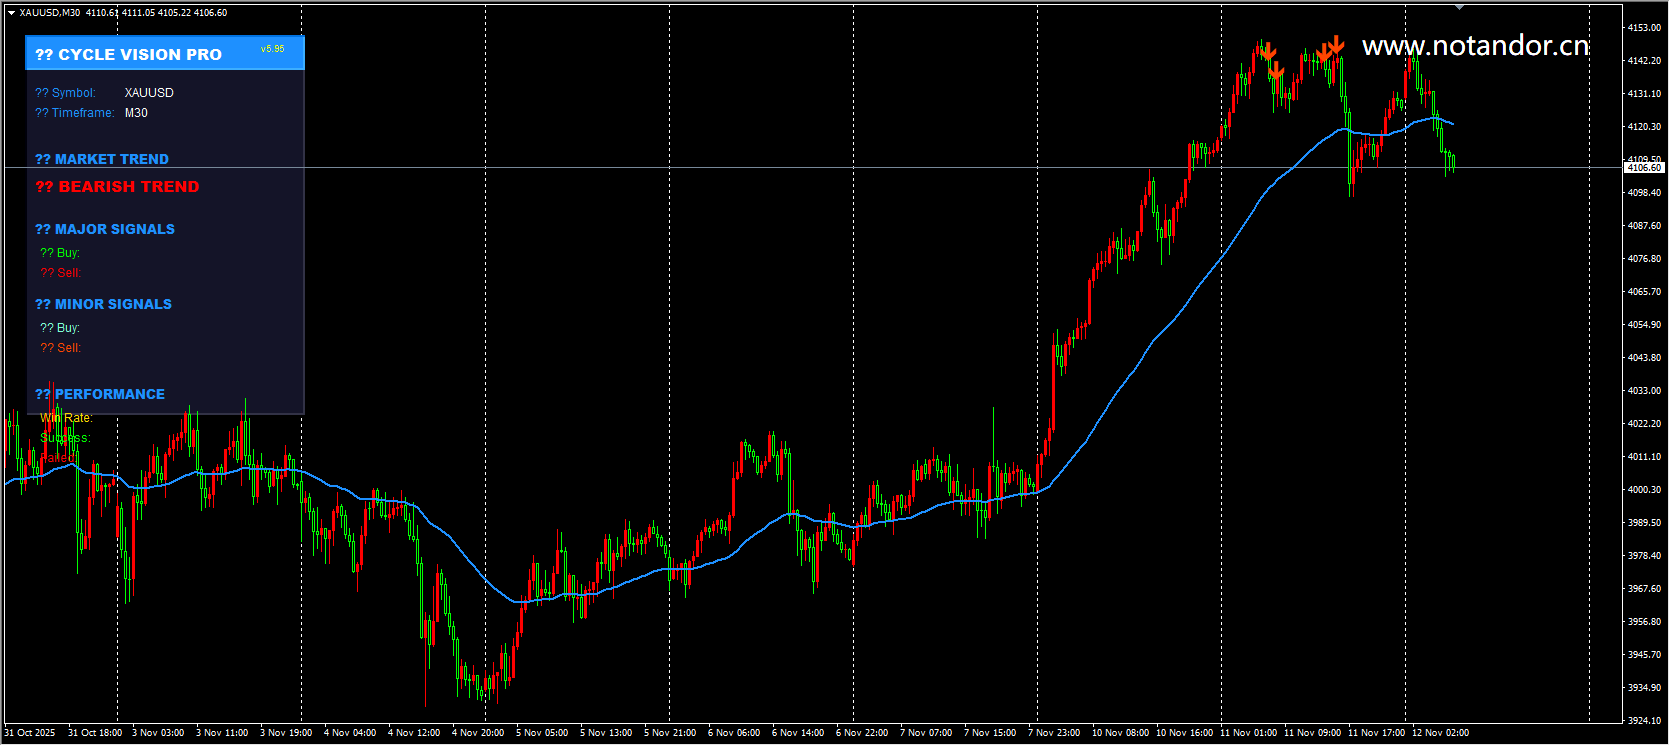Click the 4022.20 price axis label
This screenshot has height=746, width=1670.
click(1644, 424)
